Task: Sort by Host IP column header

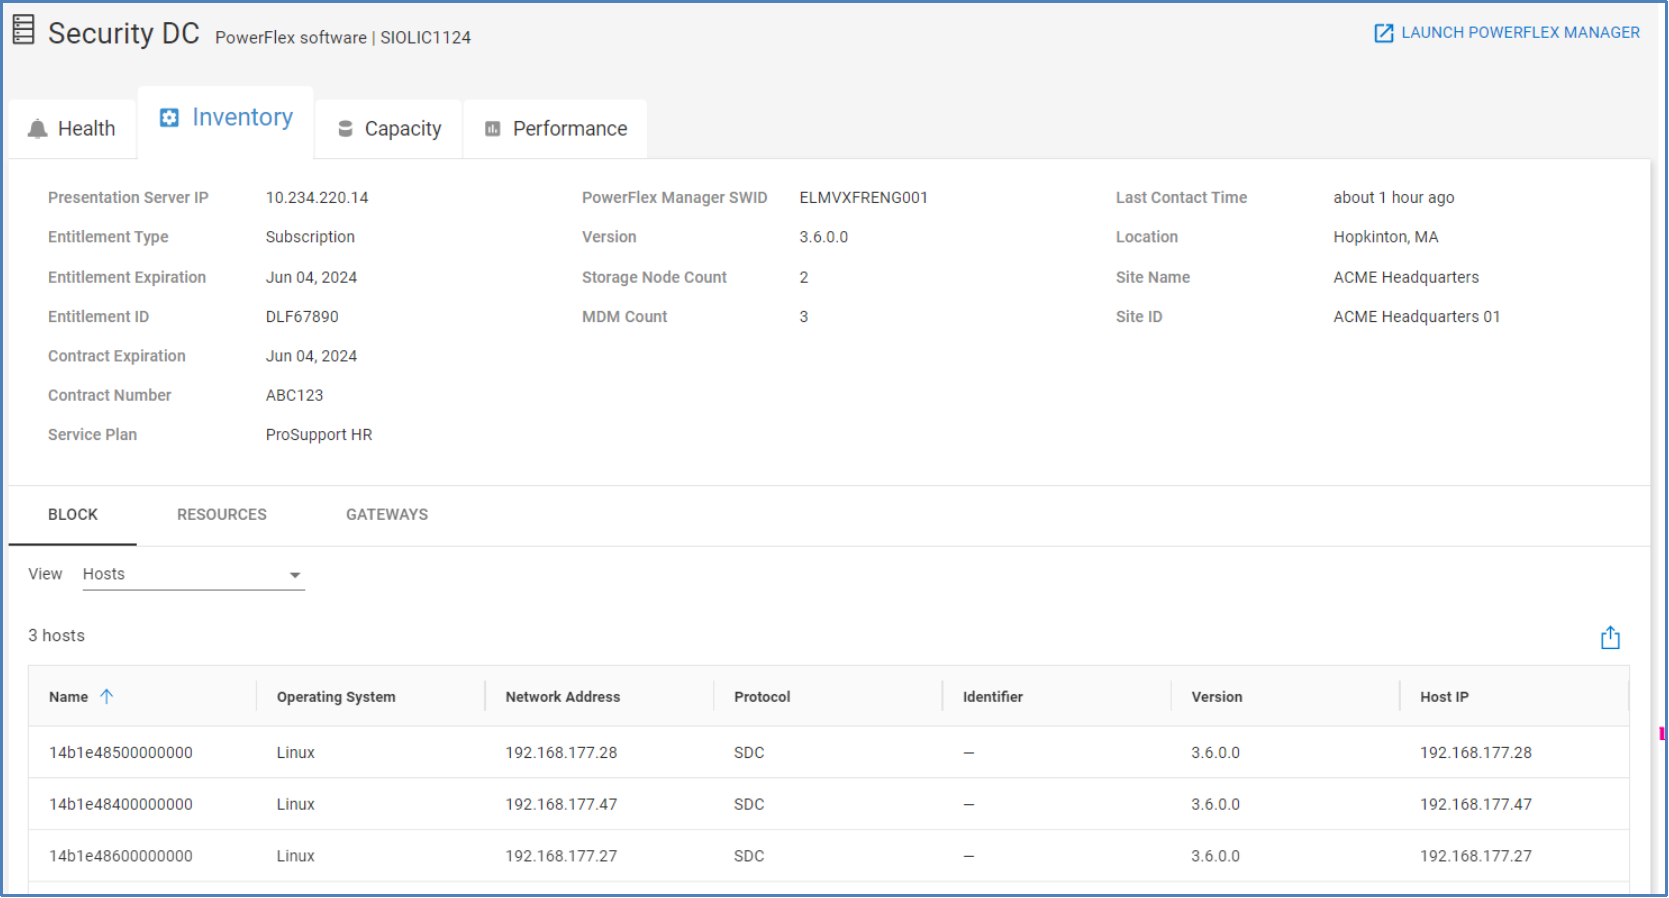Action: pyautogui.click(x=1445, y=697)
